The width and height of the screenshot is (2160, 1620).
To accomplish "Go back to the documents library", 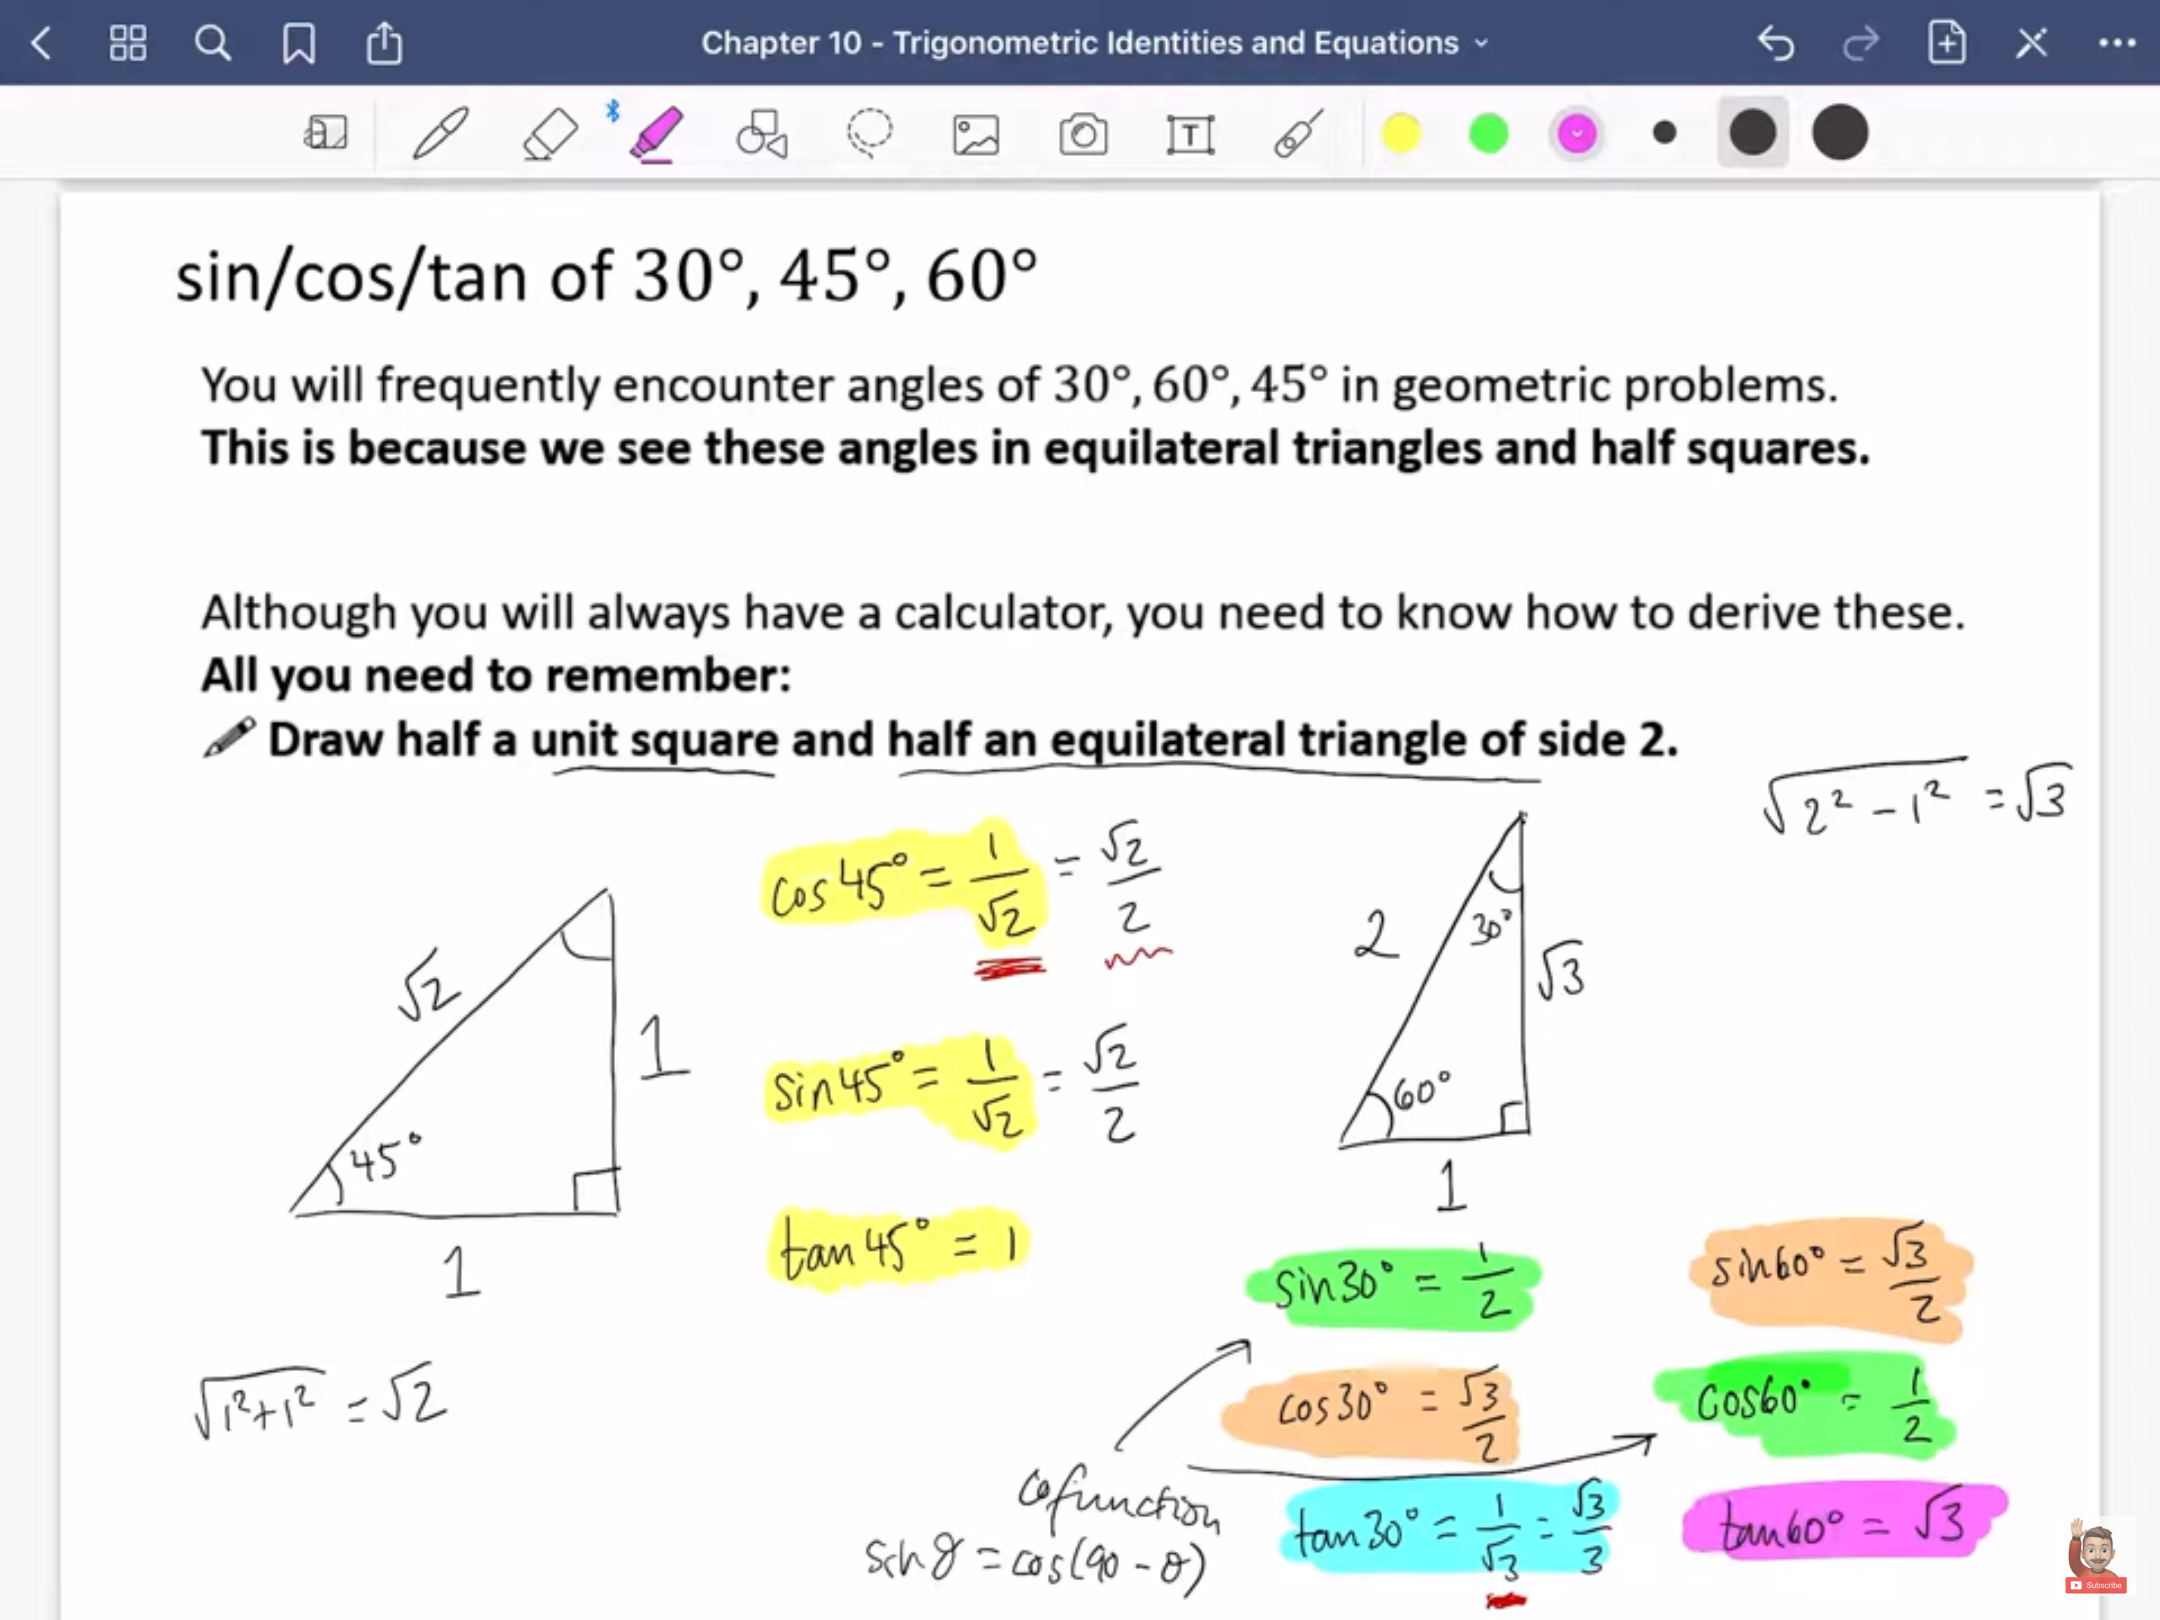I will (41, 43).
